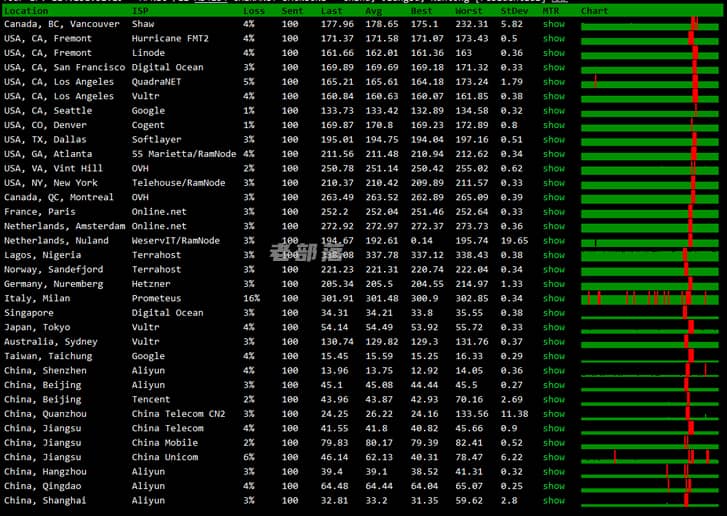Select the 16% loss value for Milan
727x516 pixels.
click(x=251, y=298)
